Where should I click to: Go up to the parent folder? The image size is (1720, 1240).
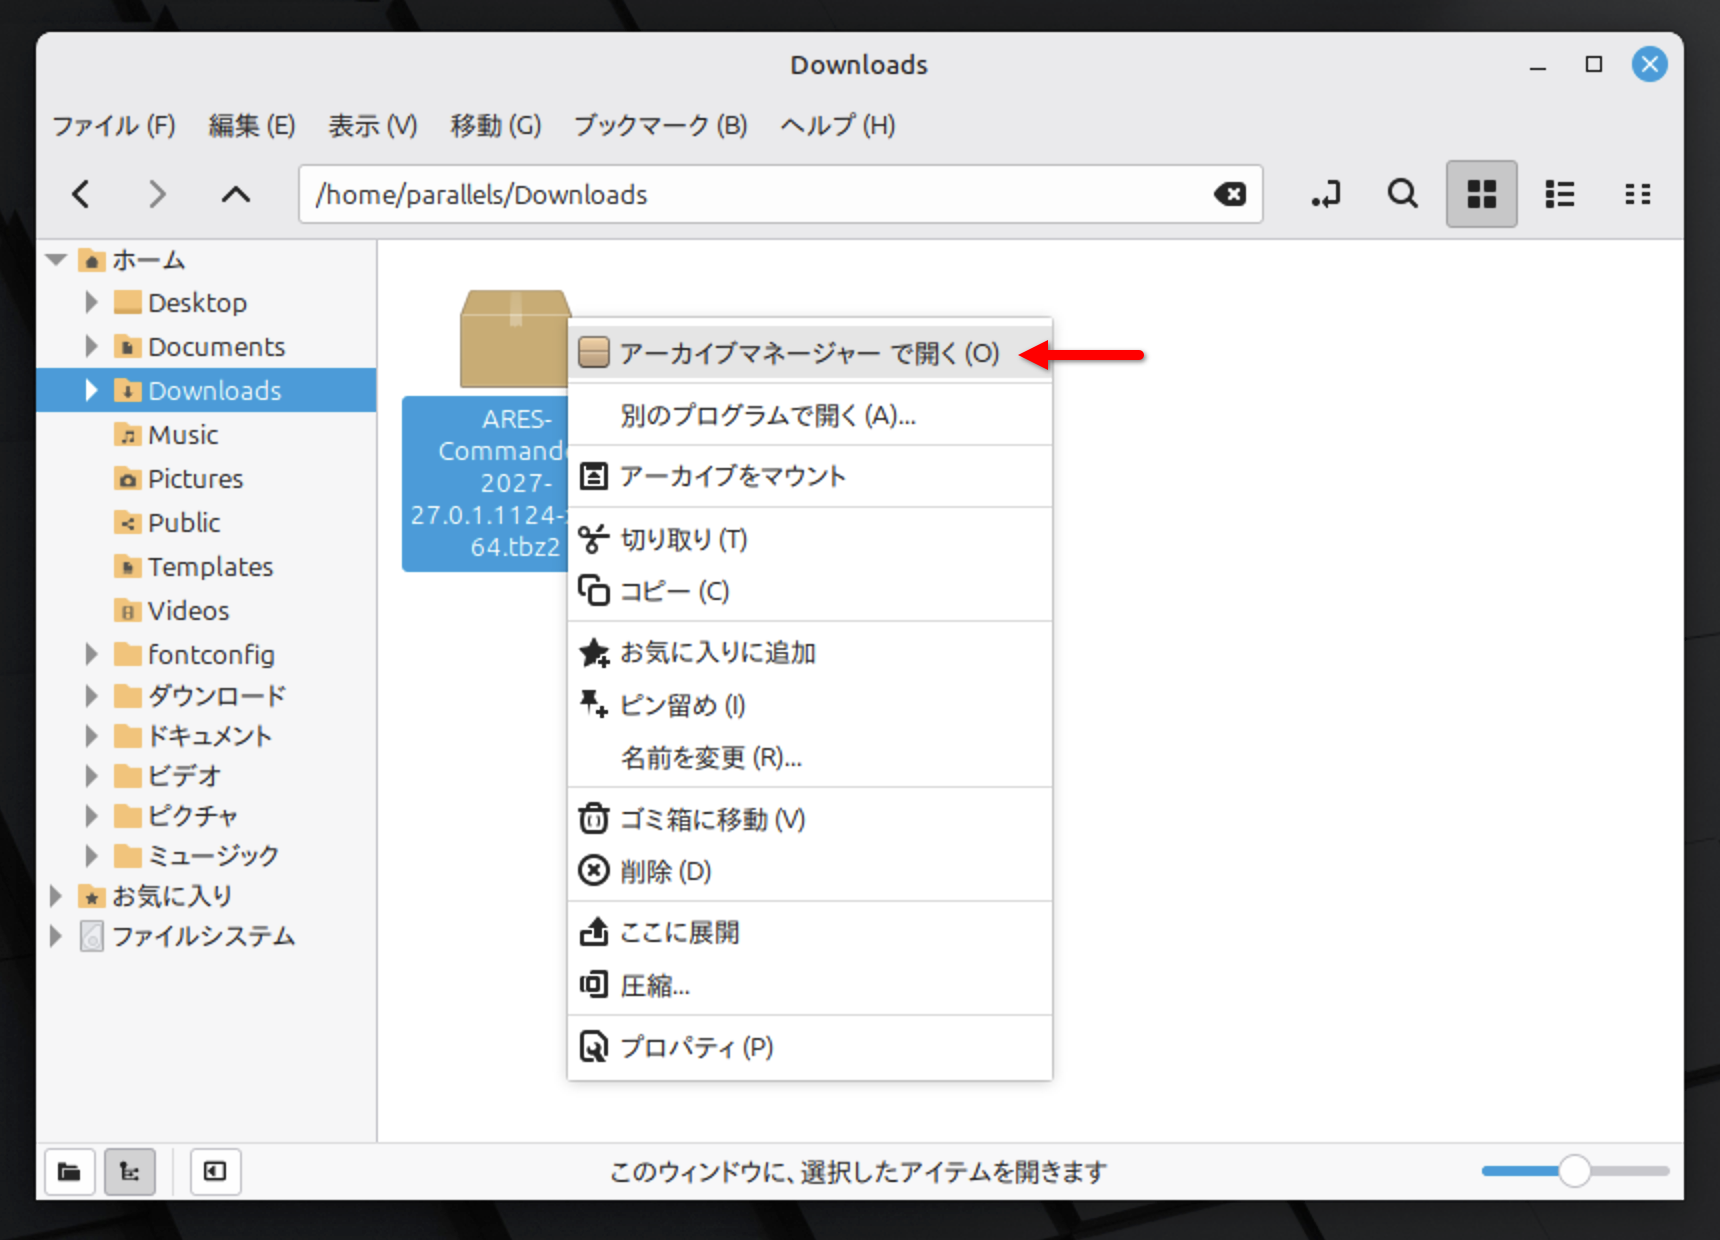236,194
